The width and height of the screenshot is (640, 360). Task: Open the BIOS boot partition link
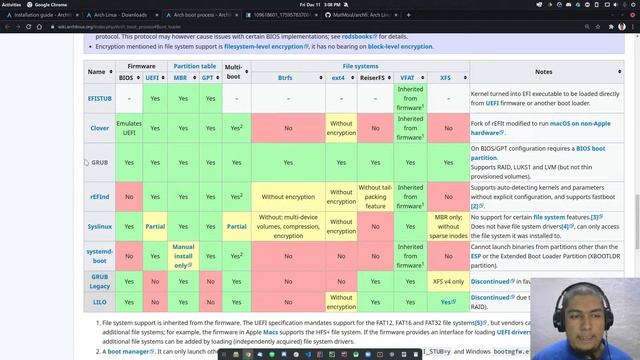coord(538,153)
